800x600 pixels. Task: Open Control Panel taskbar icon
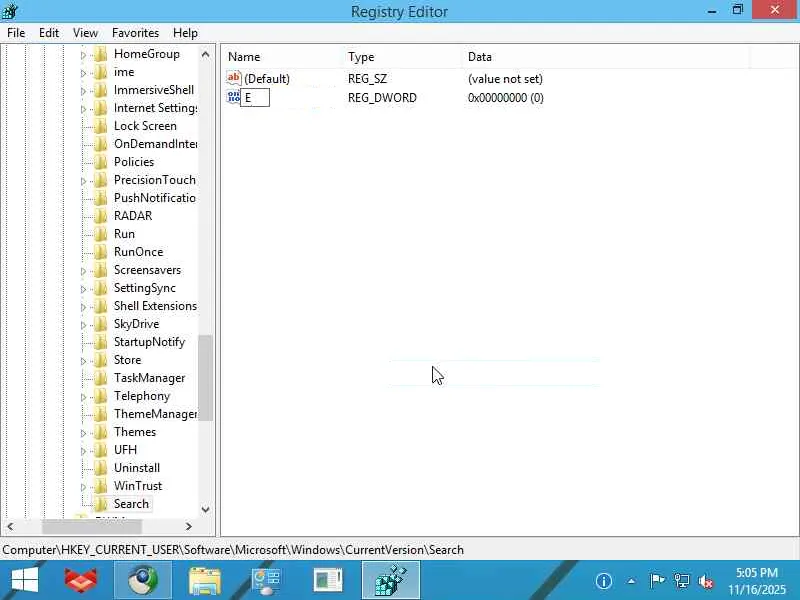[266, 580]
